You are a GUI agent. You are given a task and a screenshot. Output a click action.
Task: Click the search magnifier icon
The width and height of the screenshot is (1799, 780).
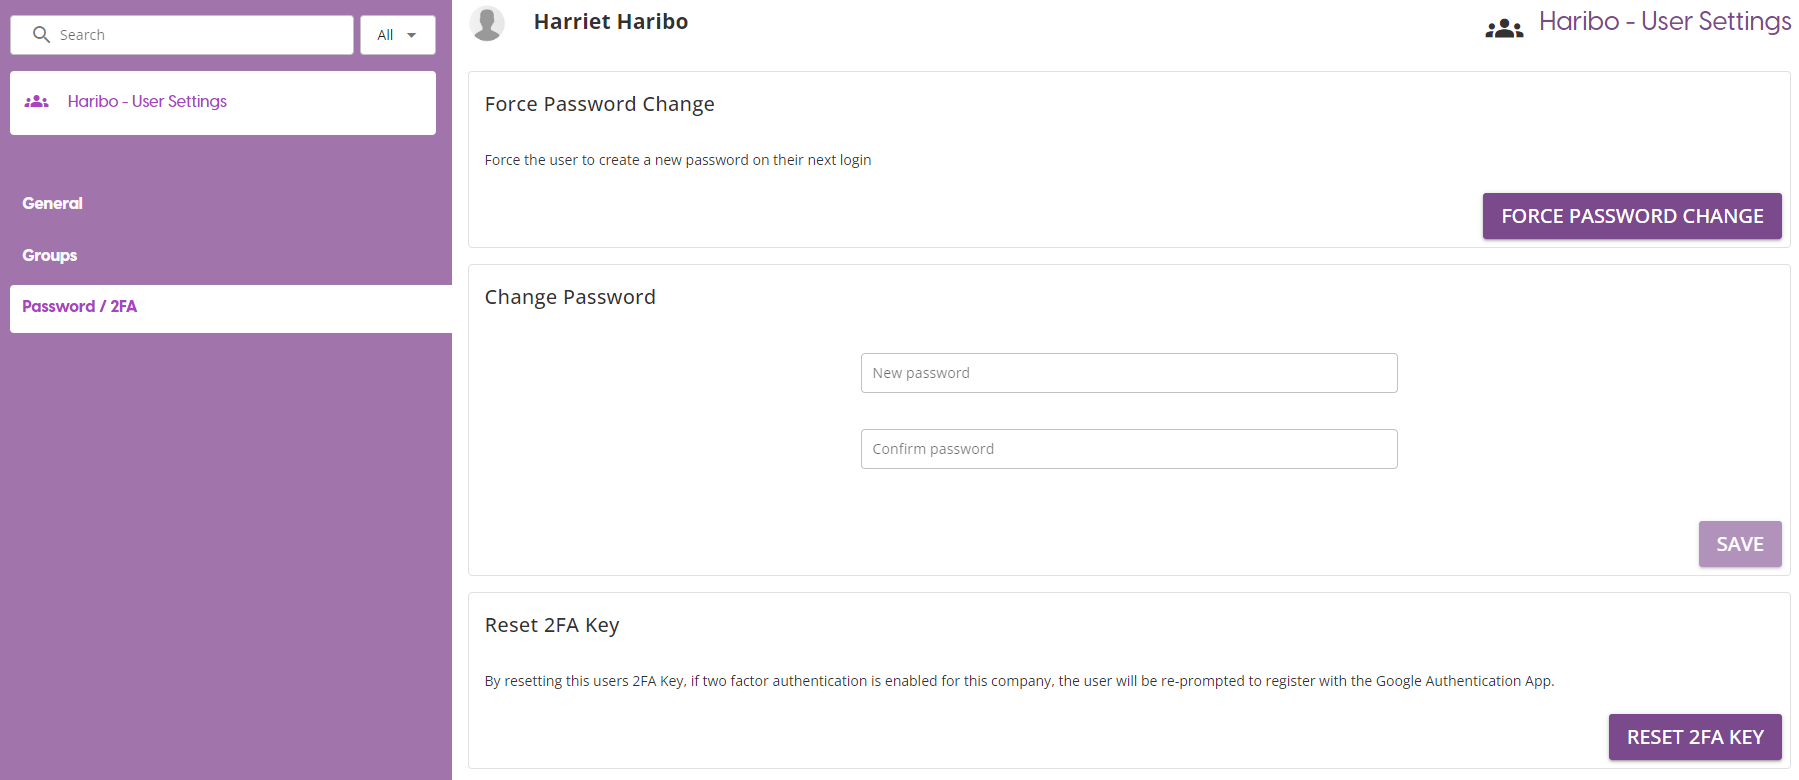(41, 35)
